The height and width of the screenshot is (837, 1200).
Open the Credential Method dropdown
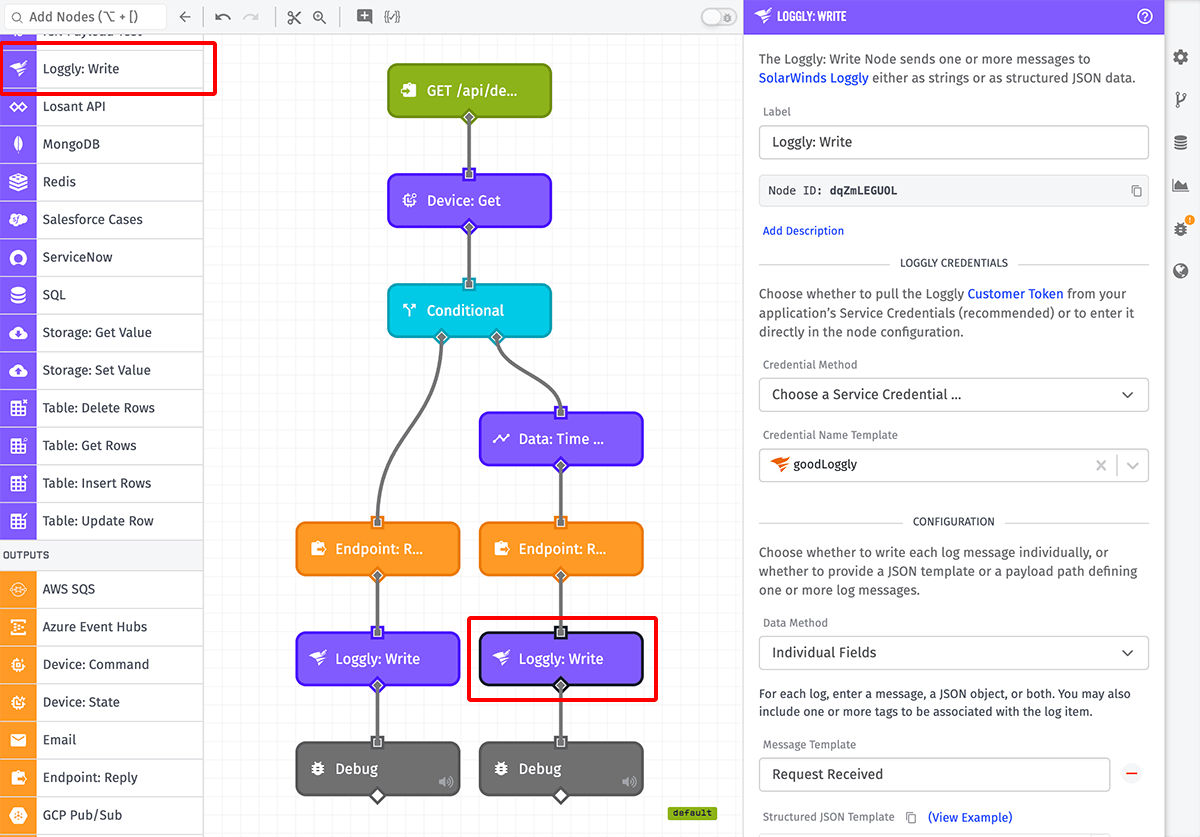(x=953, y=394)
